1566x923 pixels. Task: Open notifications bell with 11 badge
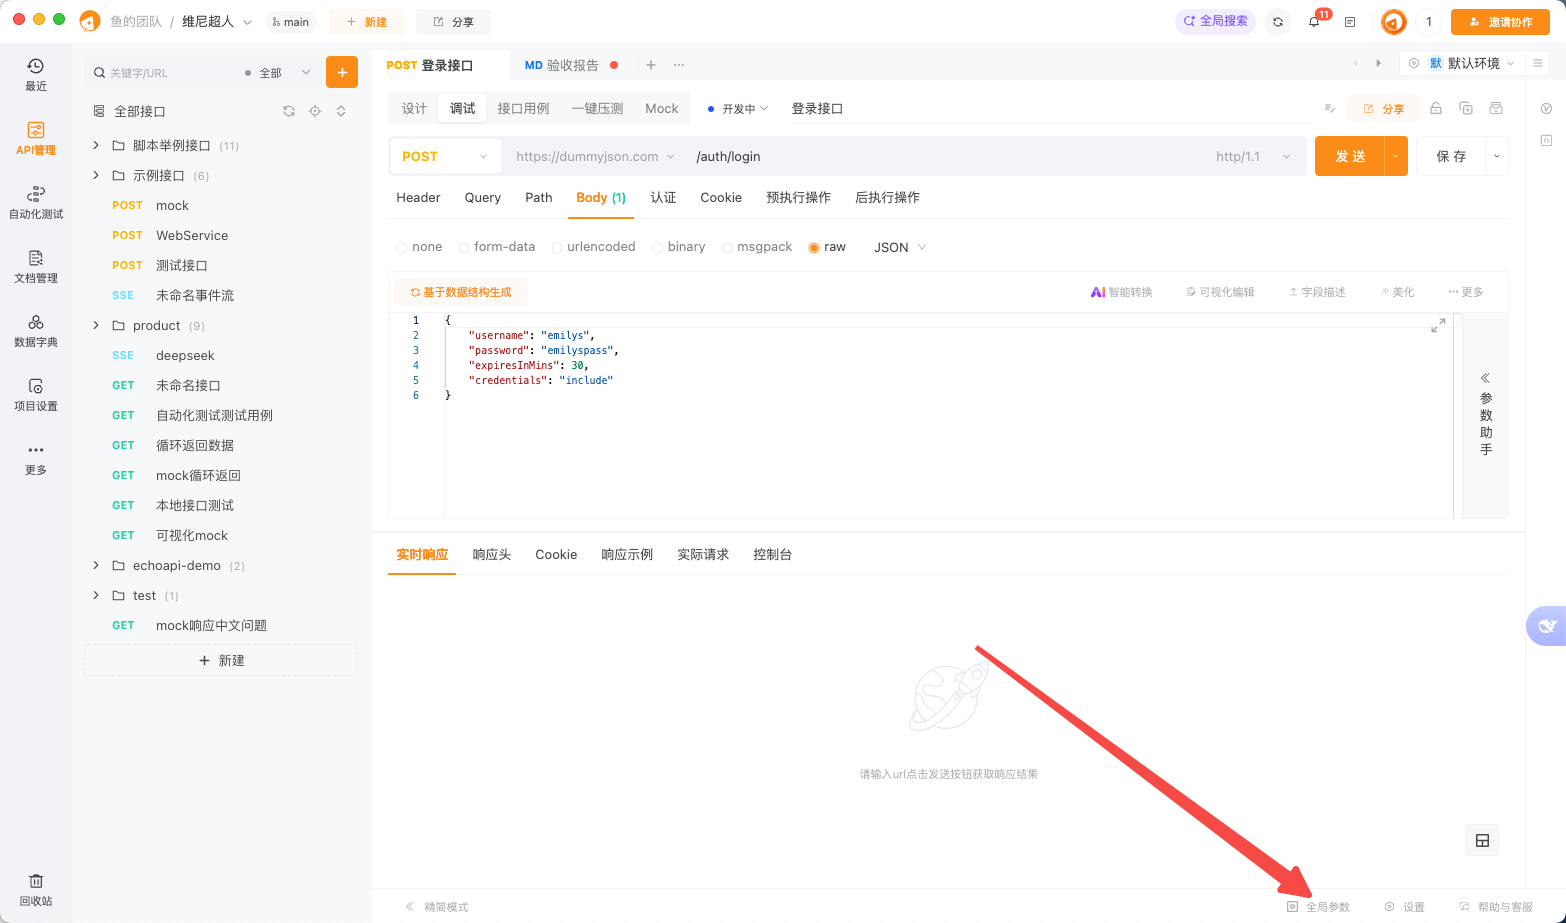1314,21
